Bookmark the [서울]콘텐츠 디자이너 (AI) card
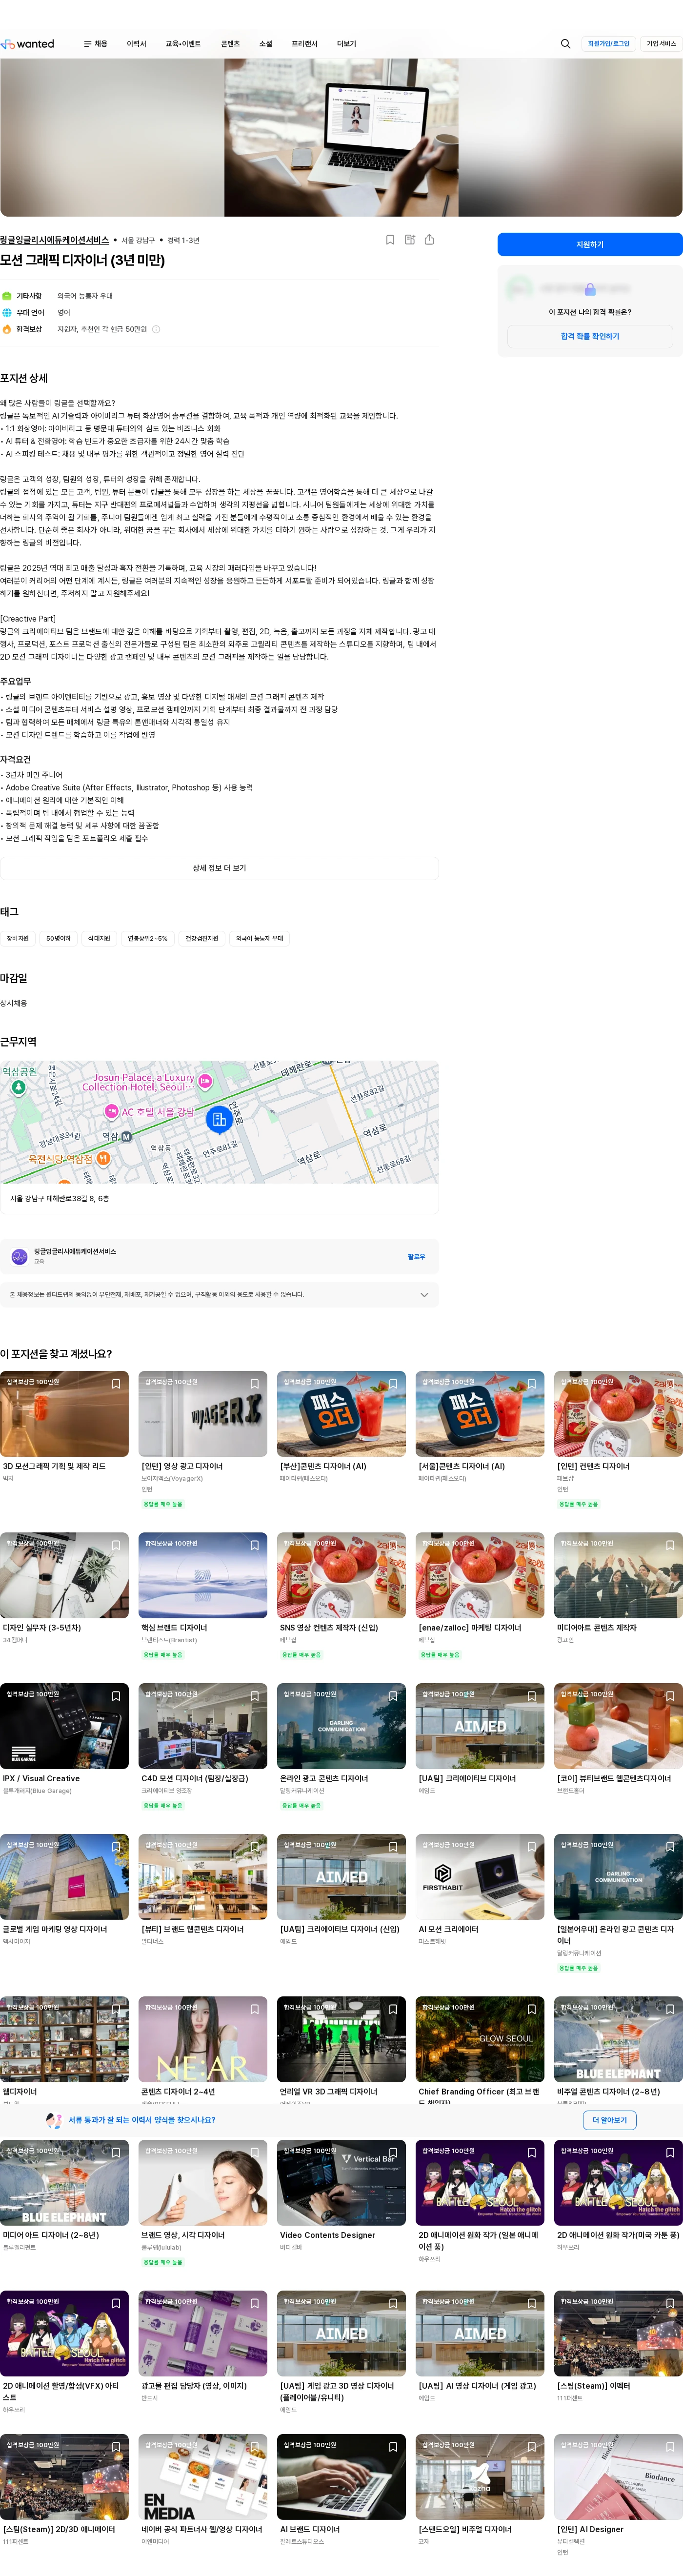683x2576 pixels. [532, 1384]
